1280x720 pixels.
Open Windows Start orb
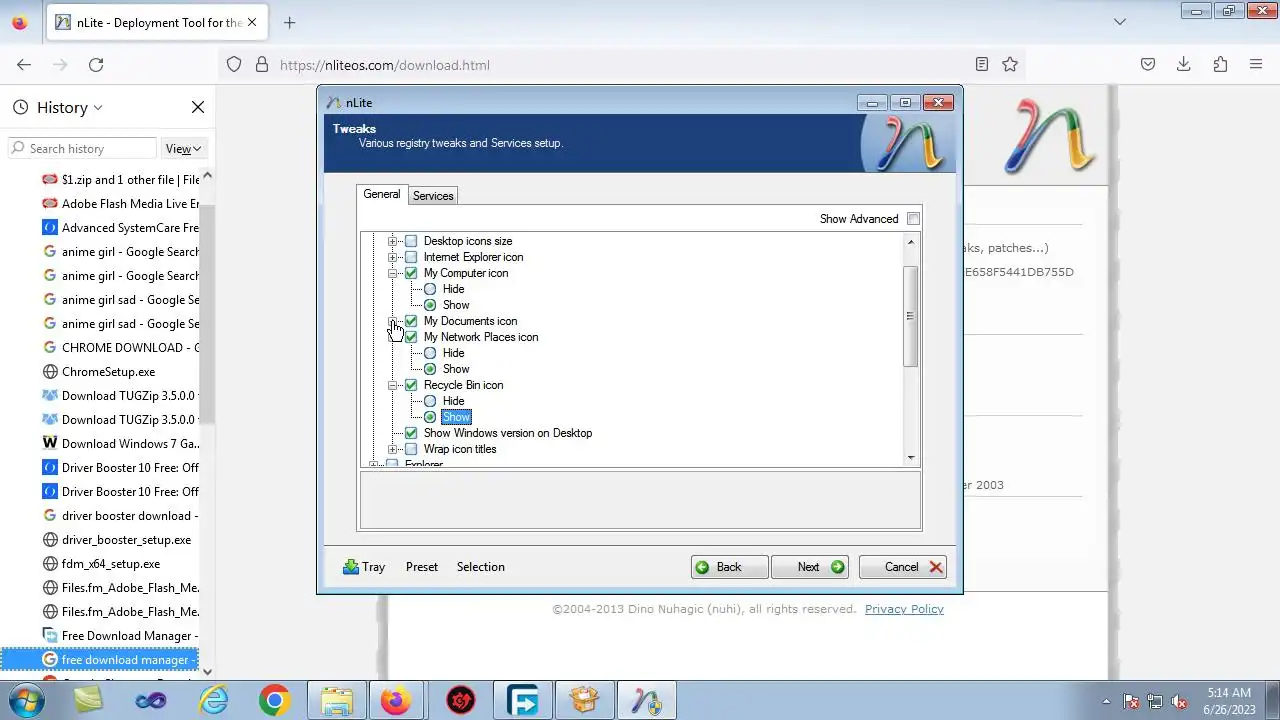[25, 700]
